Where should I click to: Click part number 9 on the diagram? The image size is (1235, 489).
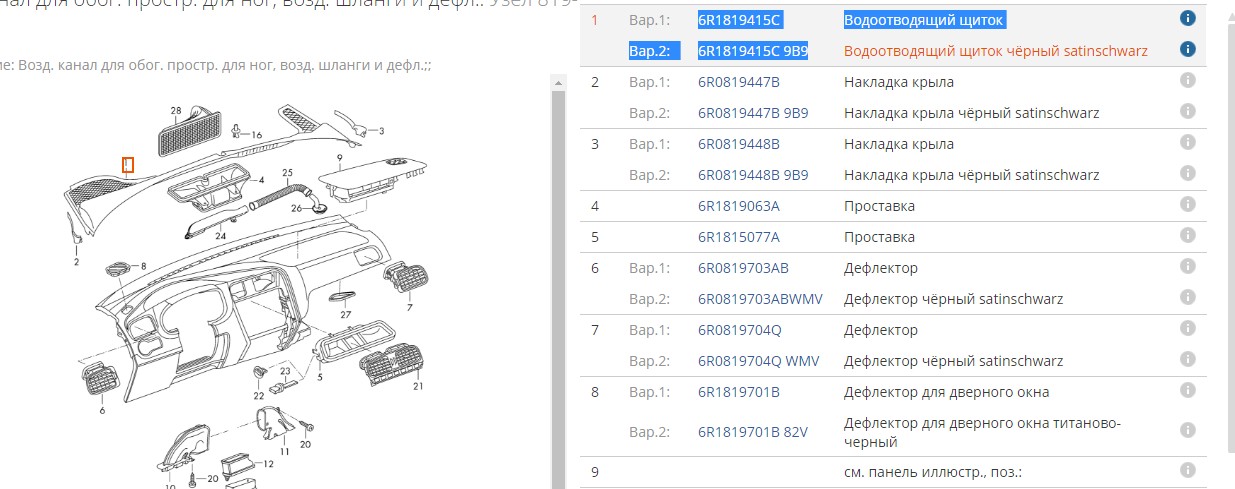[339, 158]
